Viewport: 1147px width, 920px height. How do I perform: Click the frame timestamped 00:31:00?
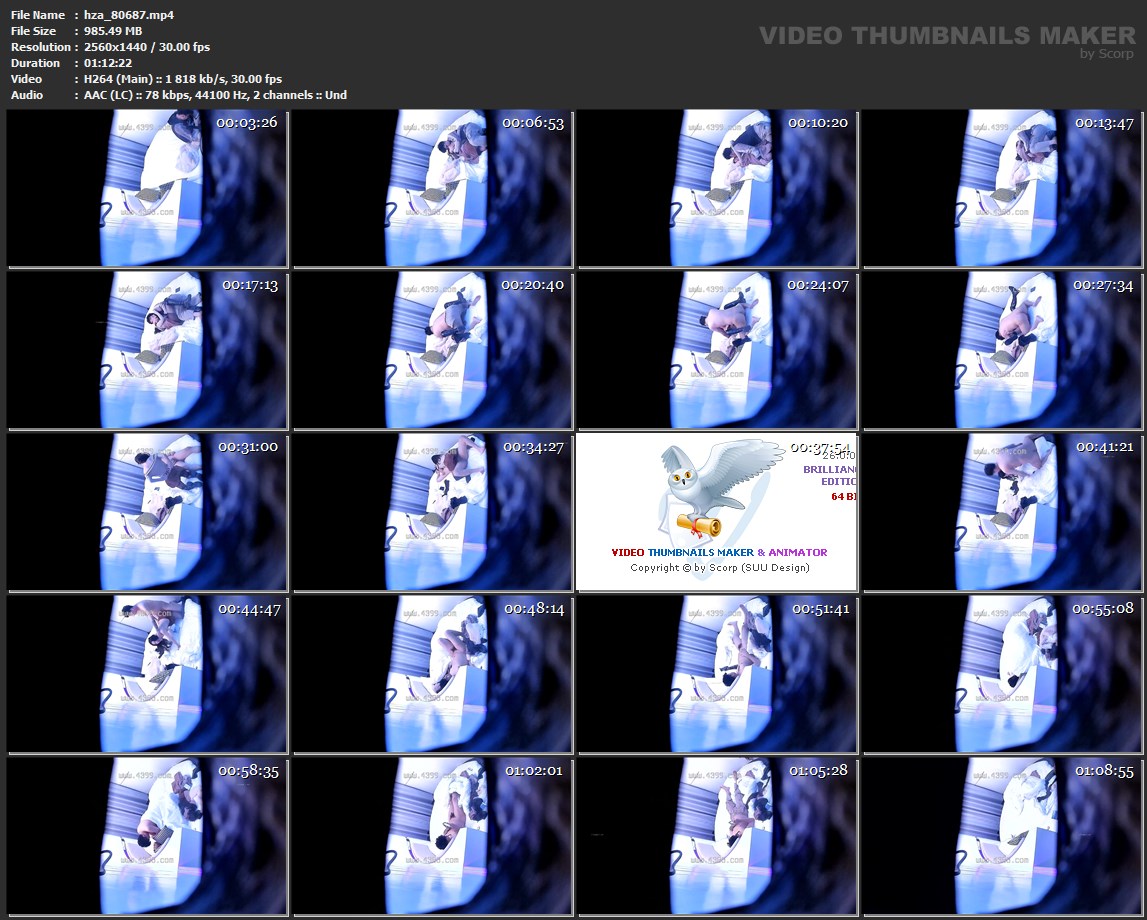[x=147, y=512]
